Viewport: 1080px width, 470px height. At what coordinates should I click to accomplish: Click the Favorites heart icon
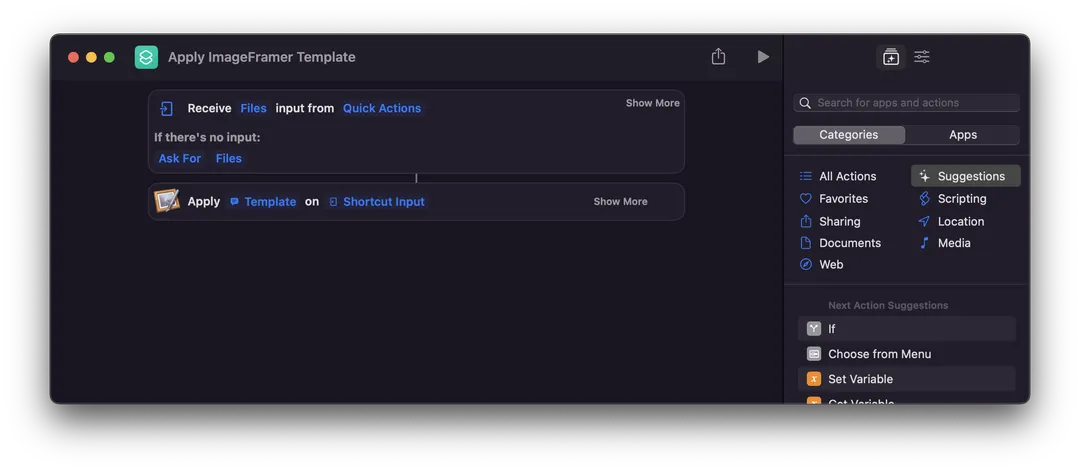tap(805, 198)
